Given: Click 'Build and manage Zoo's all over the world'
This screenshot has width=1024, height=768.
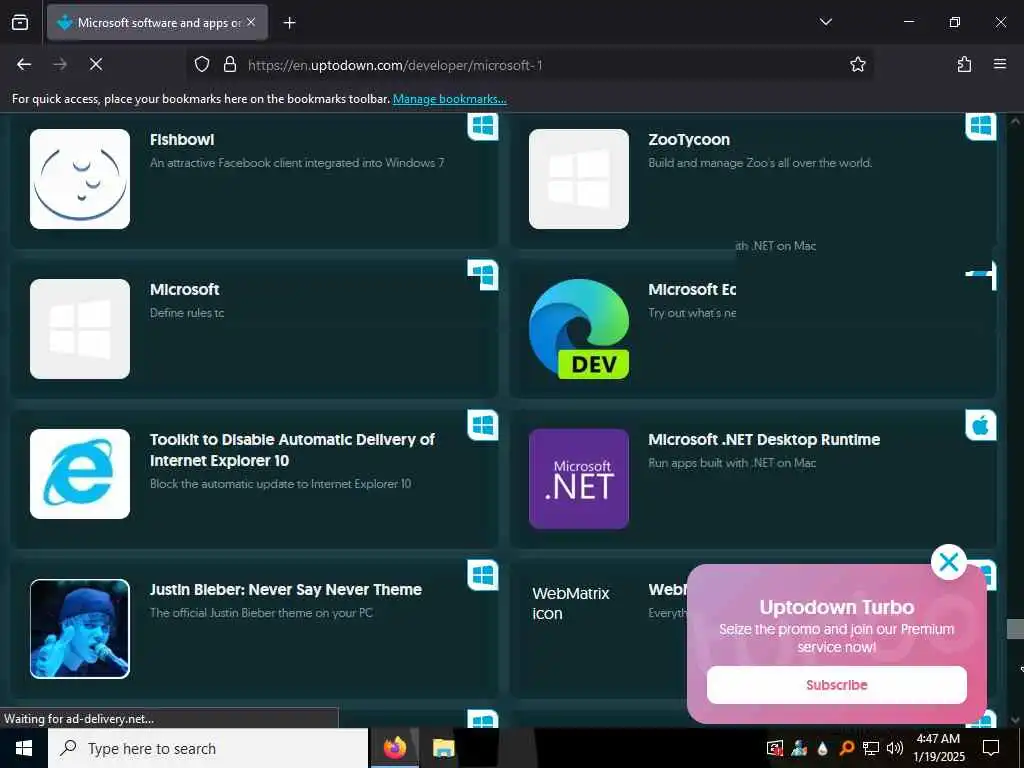Looking at the screenshot, I should tap(760, 163).
